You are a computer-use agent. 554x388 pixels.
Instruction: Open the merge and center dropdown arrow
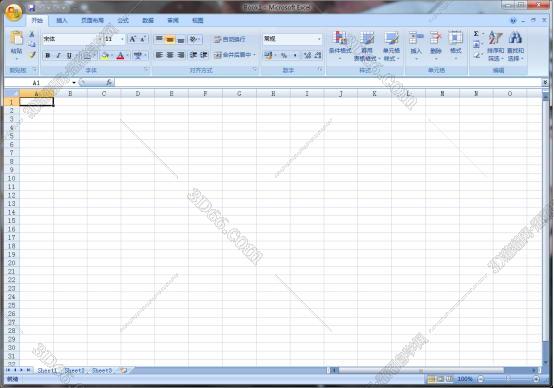[x=254, y=55]
